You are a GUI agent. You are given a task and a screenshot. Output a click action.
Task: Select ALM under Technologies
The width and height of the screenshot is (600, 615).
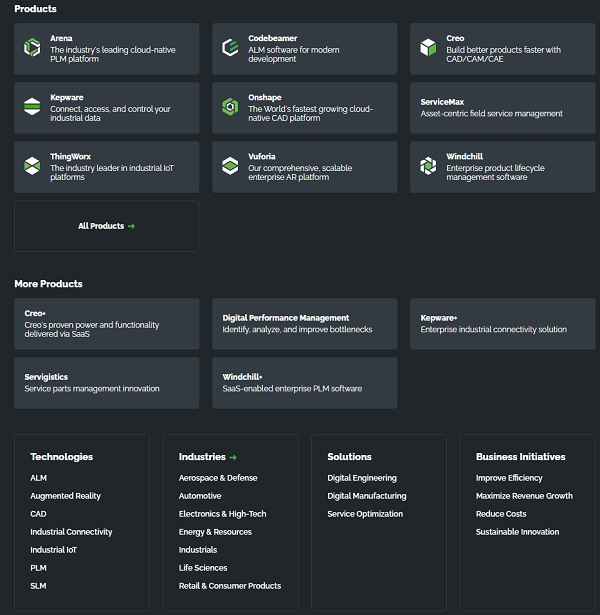(38, 478)
